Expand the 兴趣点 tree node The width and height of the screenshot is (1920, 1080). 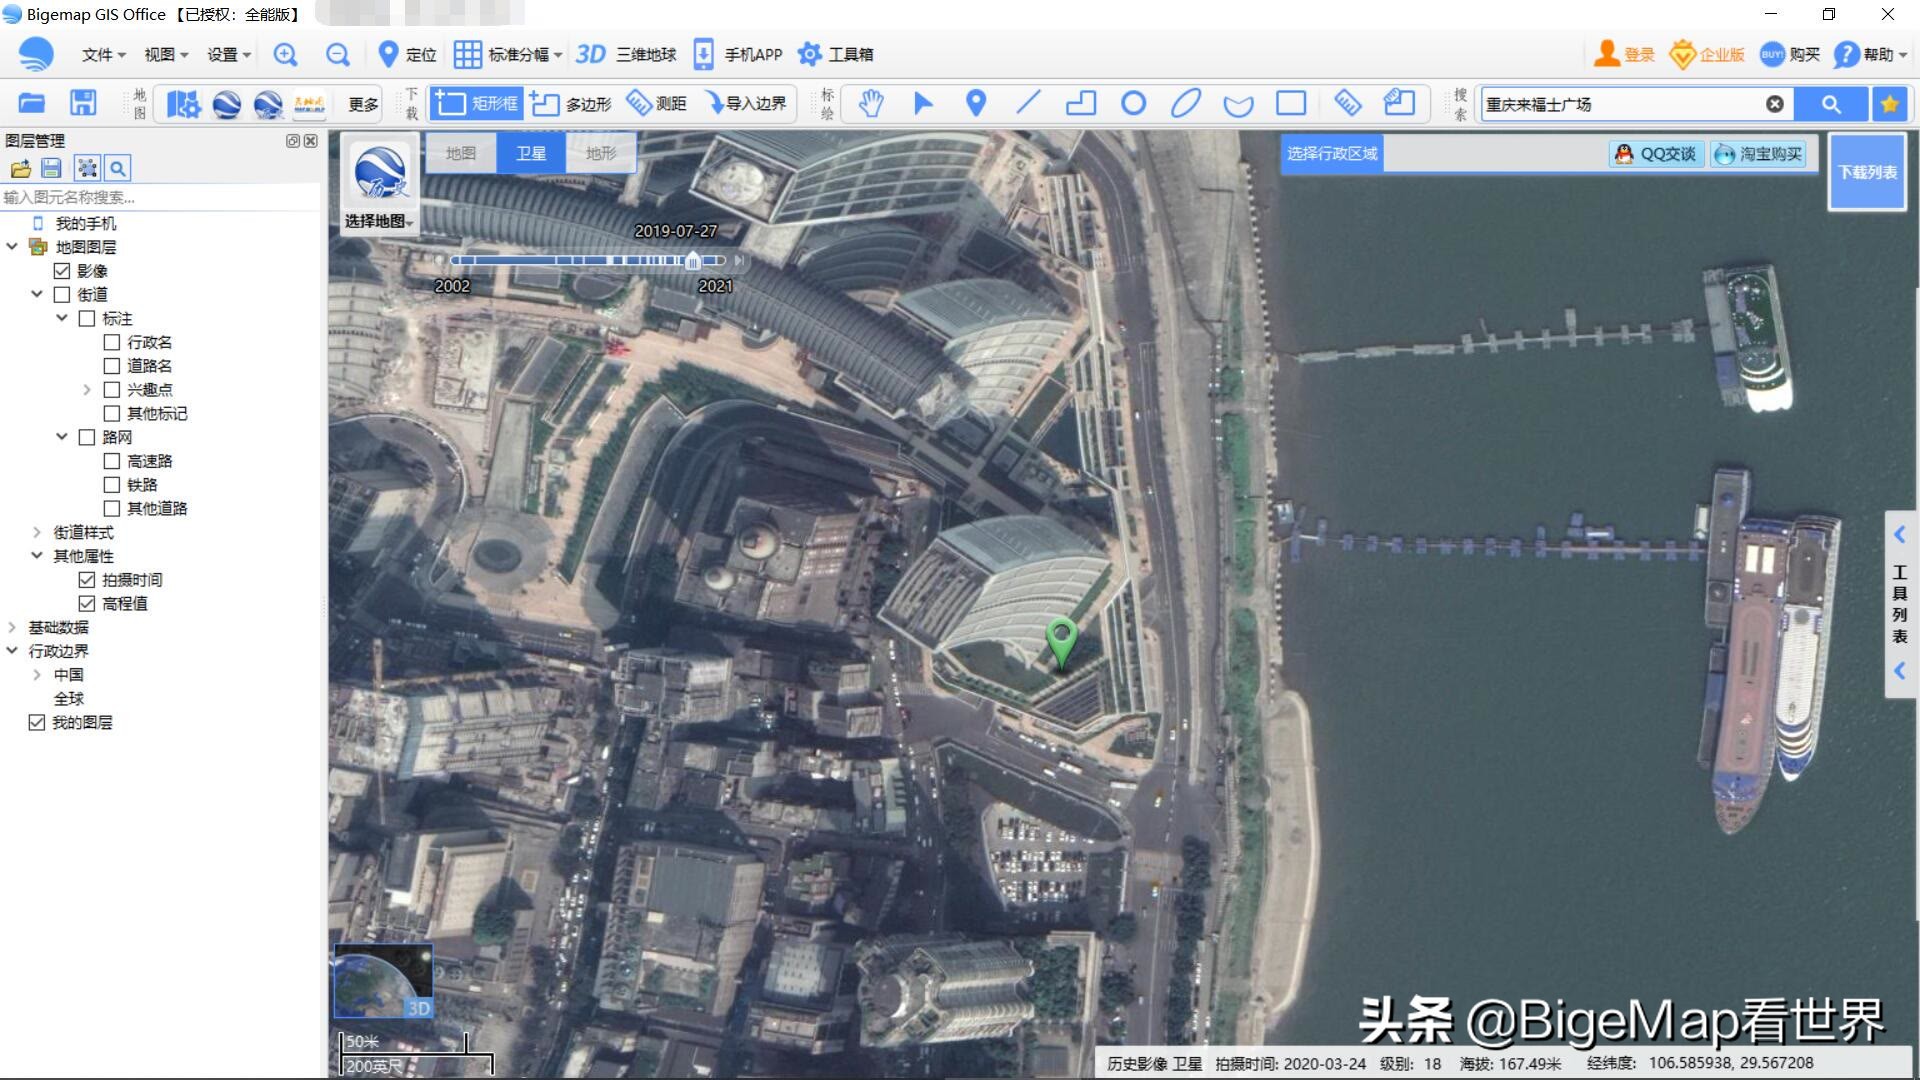tap(87, 390)
